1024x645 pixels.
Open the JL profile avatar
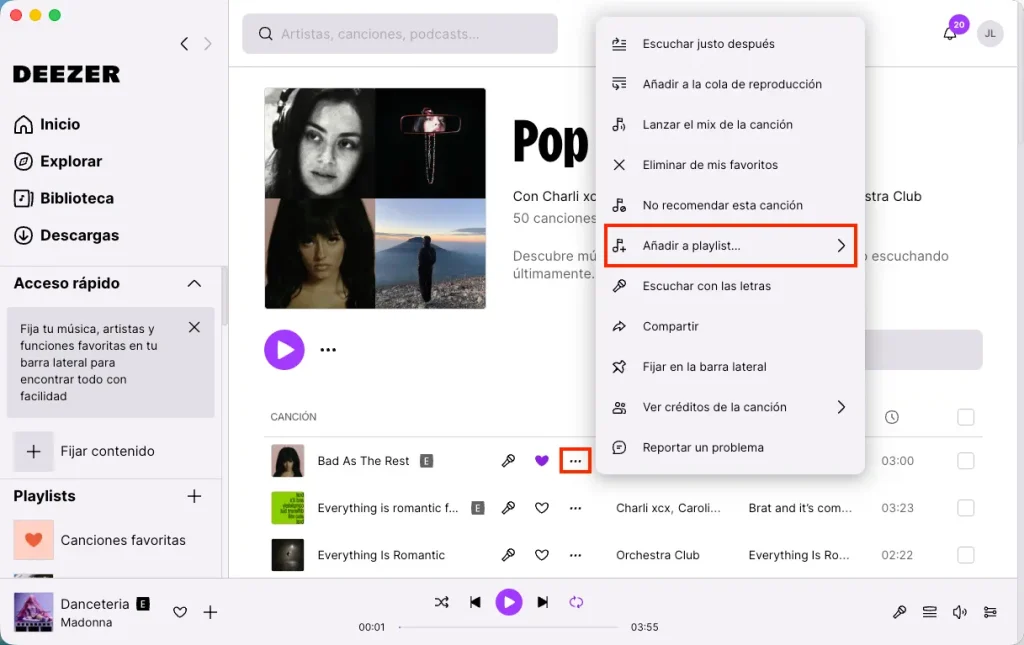[989, 33]
